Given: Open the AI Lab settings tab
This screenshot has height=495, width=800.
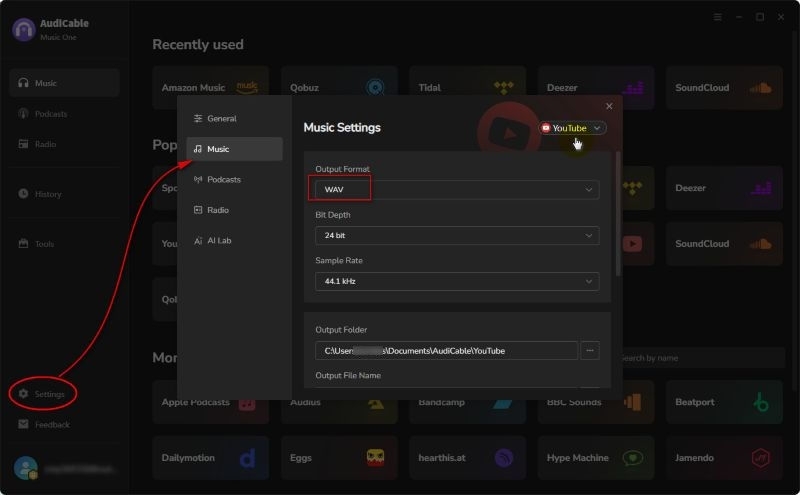Looking at the screenshot, I should [x=234, y=240].
